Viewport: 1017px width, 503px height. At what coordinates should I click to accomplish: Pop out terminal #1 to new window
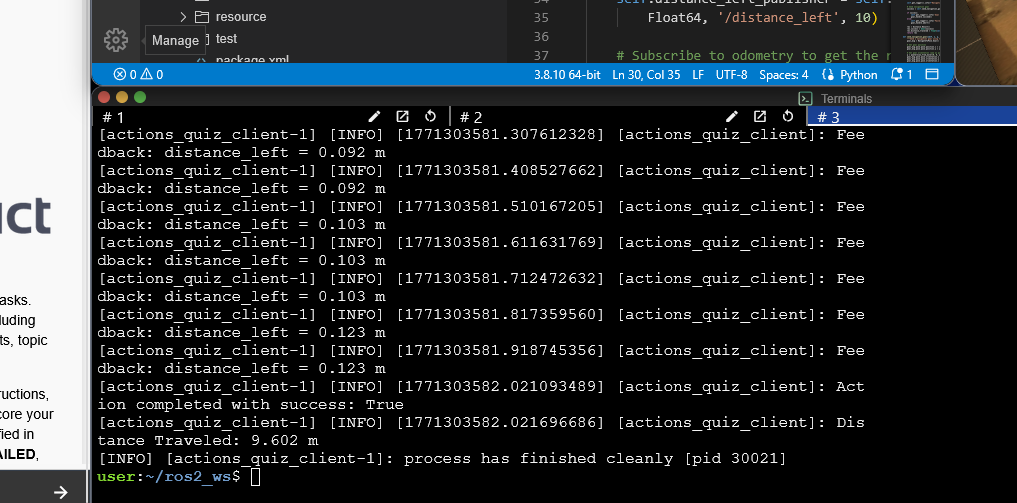pos(403,117)
